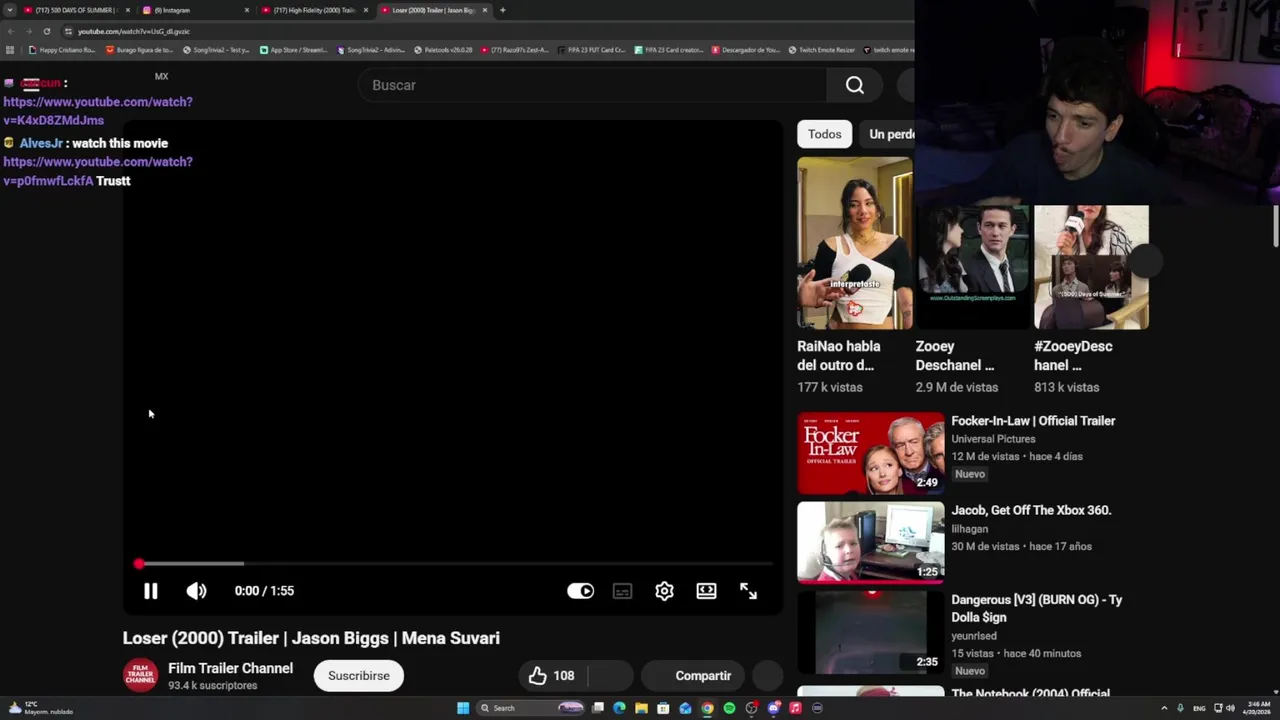This screenshot has width=1280, height=720.
Task: Open the Descargador de You... bookmark
Action: point(746,50)
